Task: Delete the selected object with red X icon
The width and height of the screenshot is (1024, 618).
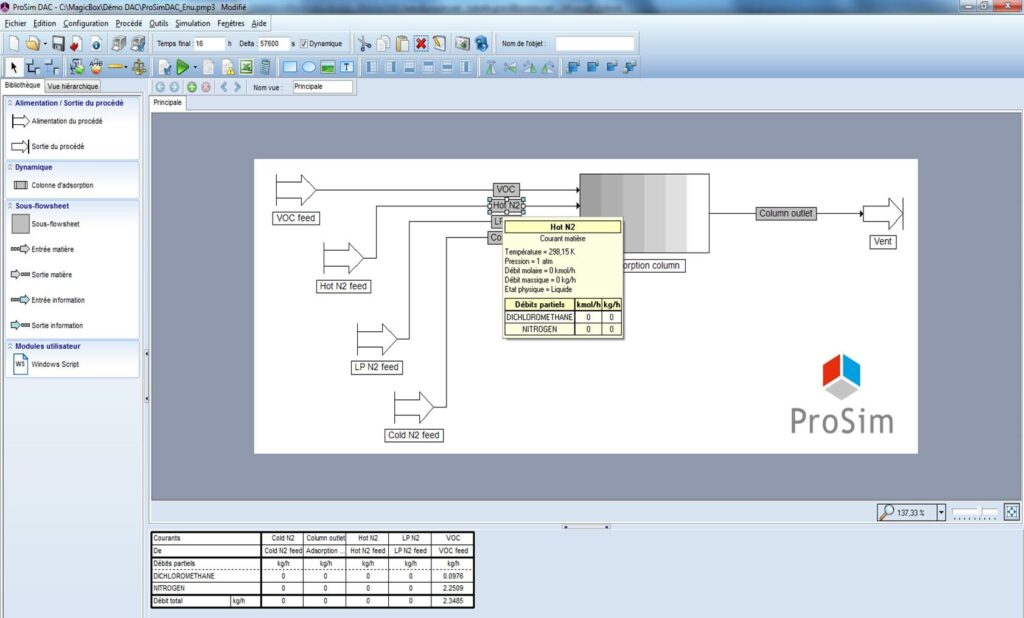Action: [x=421, y=44]
